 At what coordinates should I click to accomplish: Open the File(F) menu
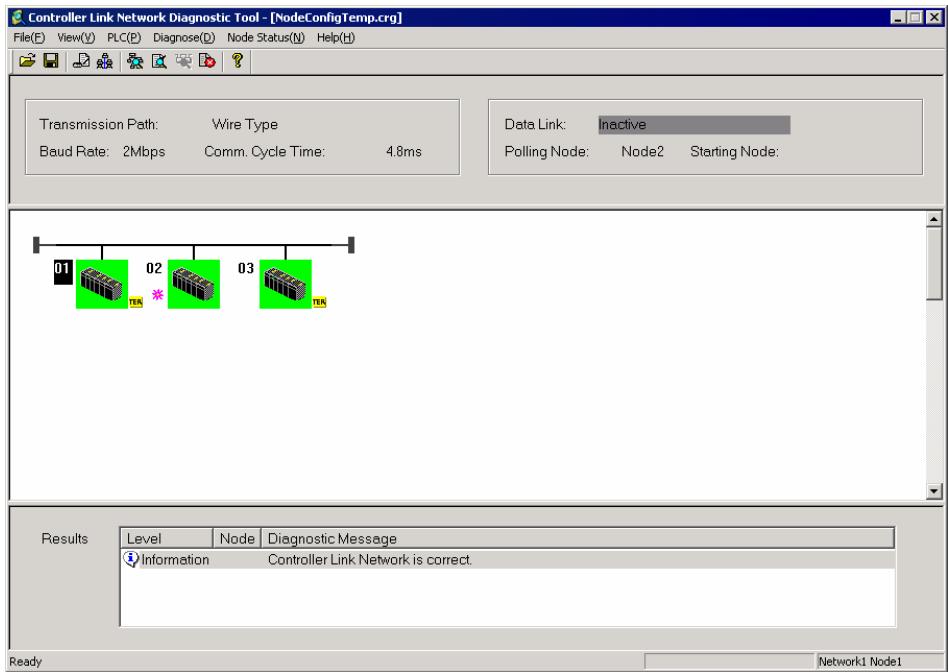pyautogui.click(x=29, y=38)
